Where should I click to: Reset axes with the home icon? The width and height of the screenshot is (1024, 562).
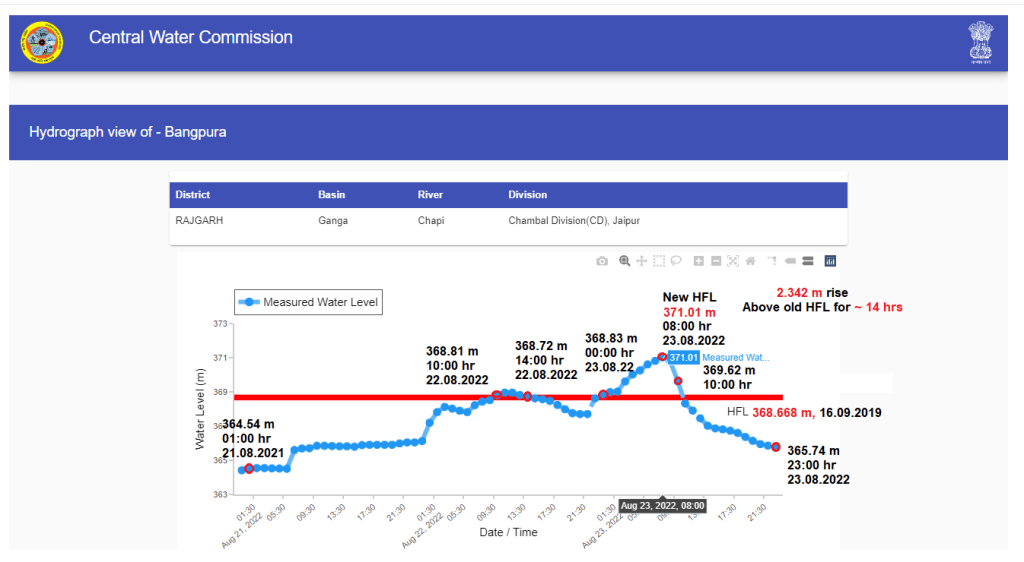(x=750, y=261)
